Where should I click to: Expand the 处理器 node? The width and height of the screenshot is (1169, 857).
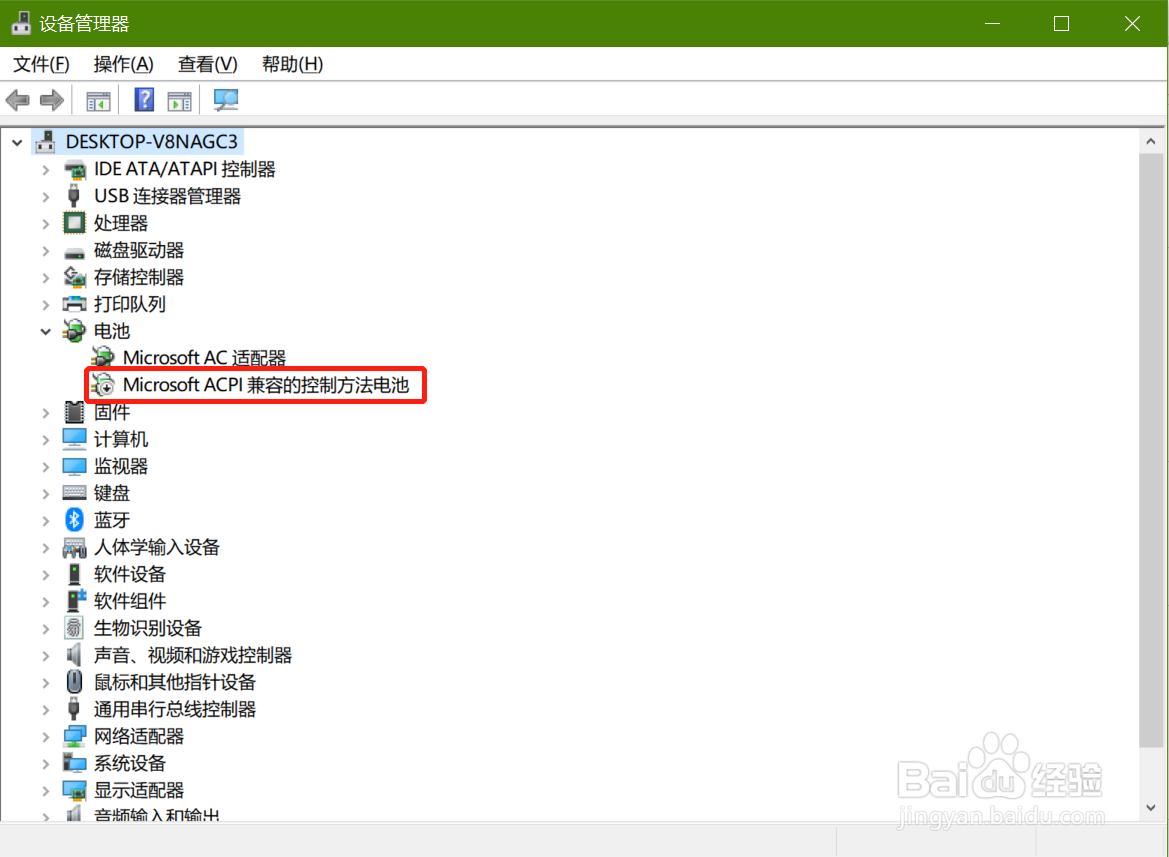(45, 224)
